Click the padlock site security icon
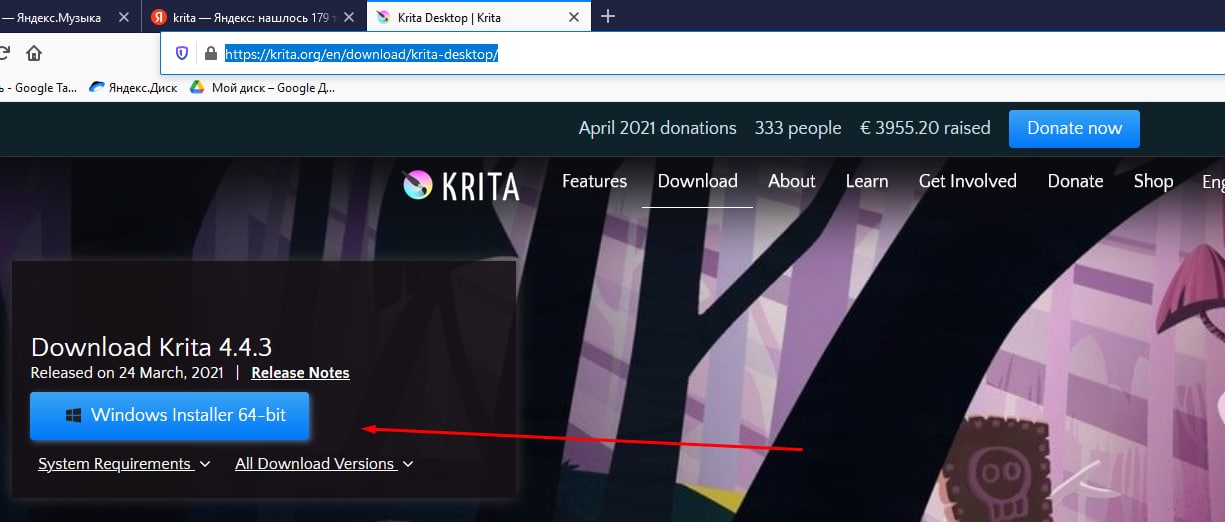 point(210,54)
